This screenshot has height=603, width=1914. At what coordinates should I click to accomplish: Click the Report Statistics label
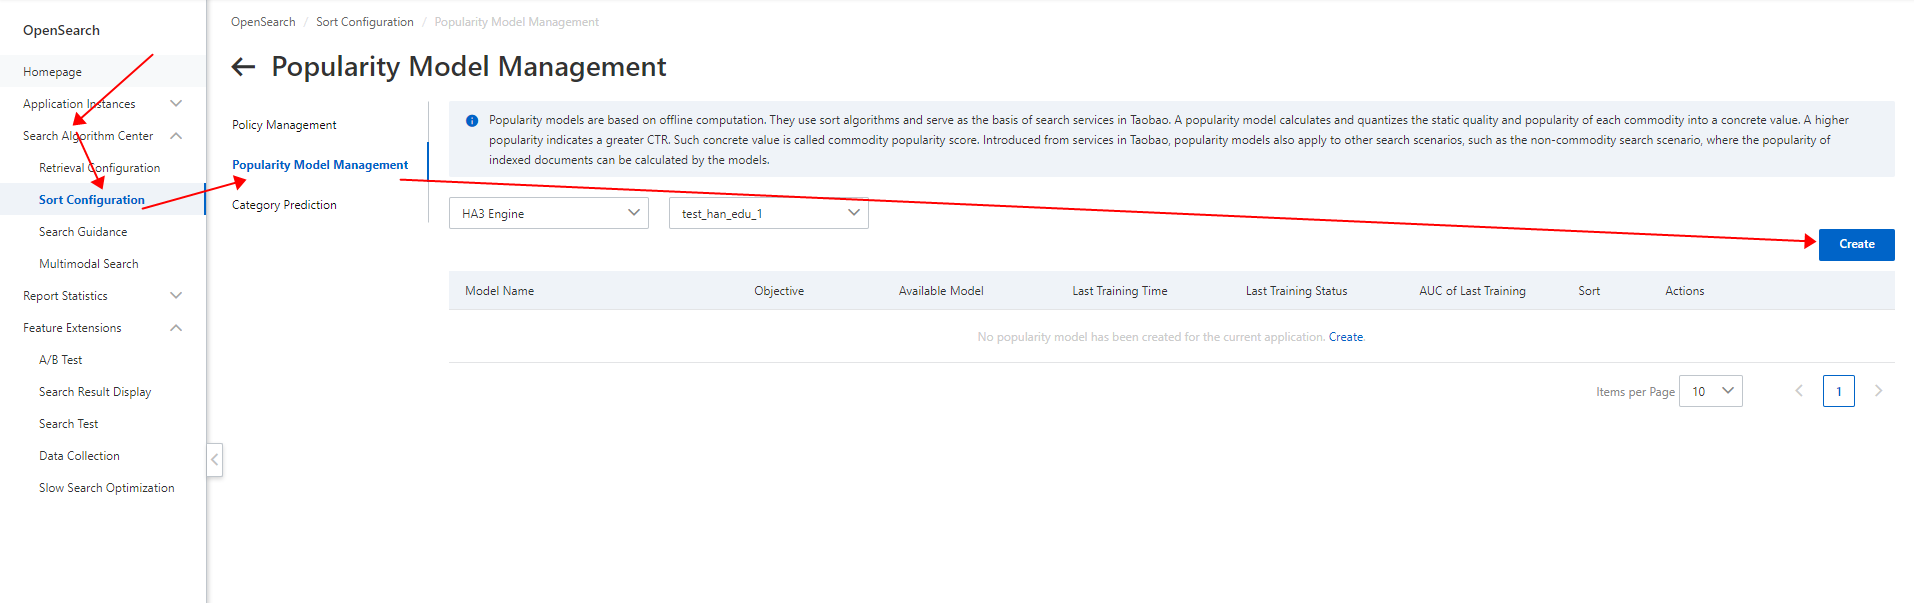pyautogui.click(x=65, y=296)
